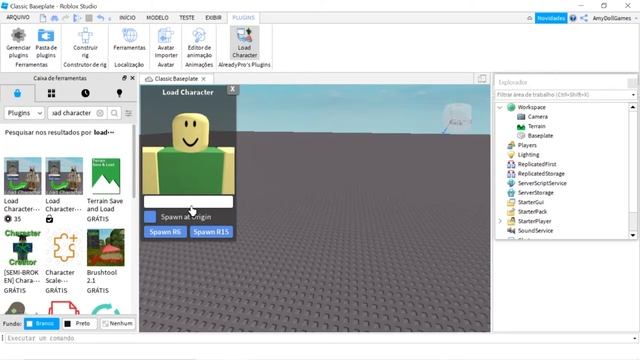Open the marketplace bag tab in toolbox
Screen dimensions: 640x360
coord(18,93)
